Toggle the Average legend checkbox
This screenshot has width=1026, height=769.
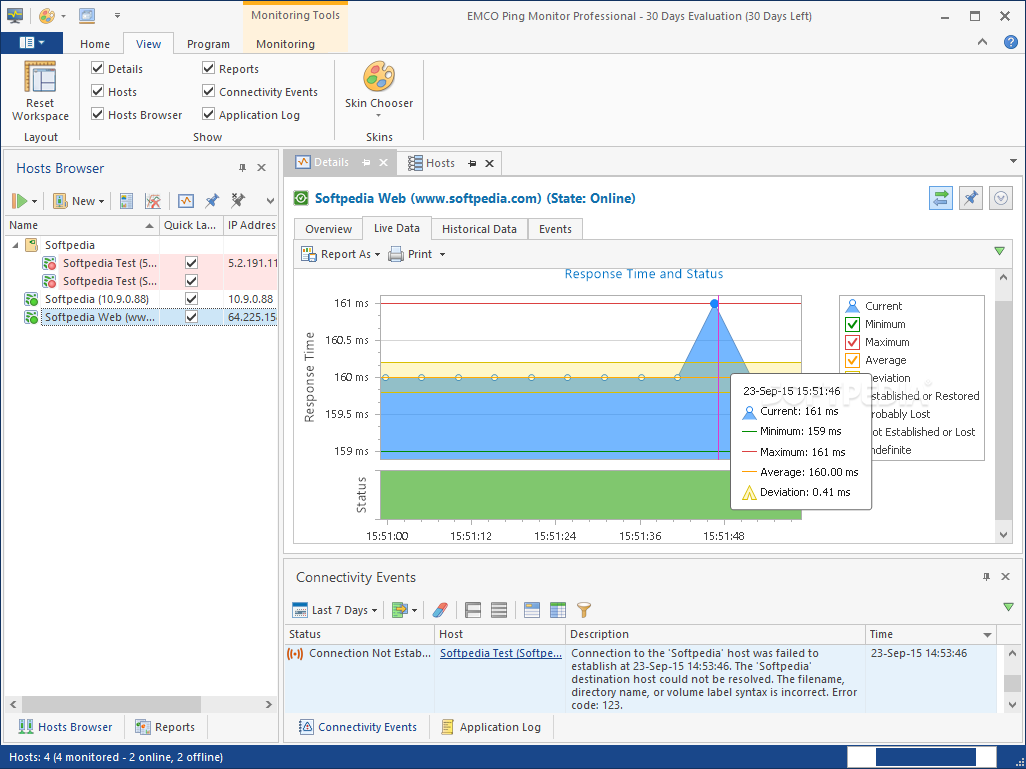[x=852, y=360]
